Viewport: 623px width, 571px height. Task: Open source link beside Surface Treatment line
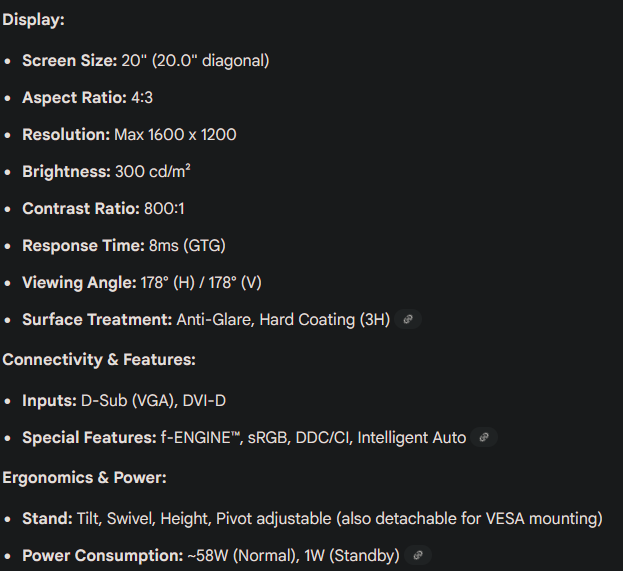click(407, 320)
